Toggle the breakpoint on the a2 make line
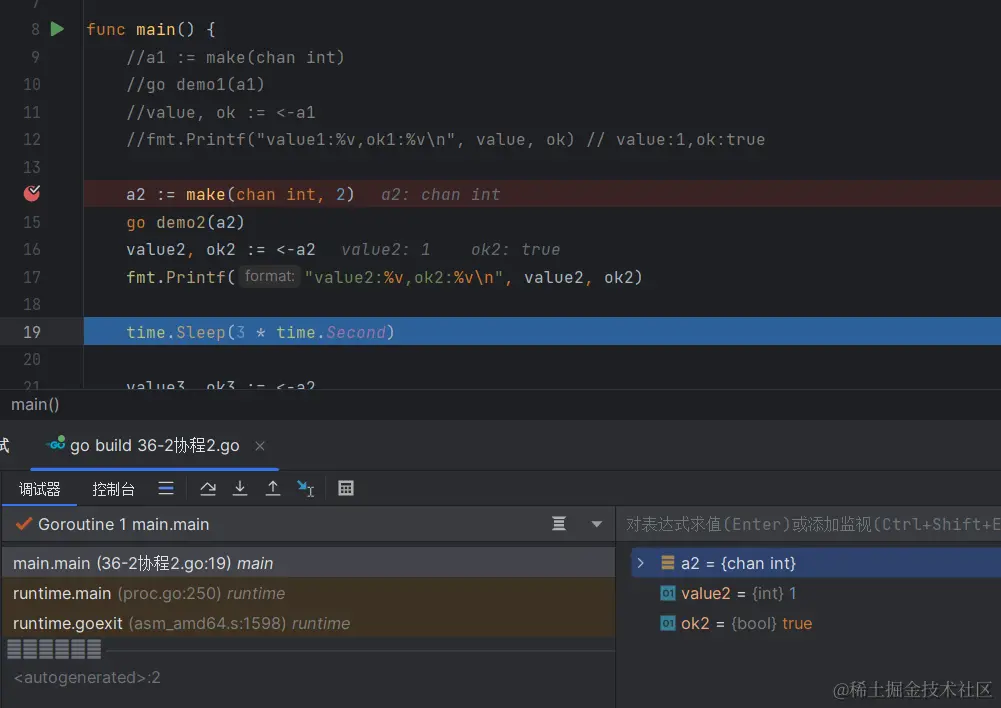1001x708 pixels. point(32,194)
